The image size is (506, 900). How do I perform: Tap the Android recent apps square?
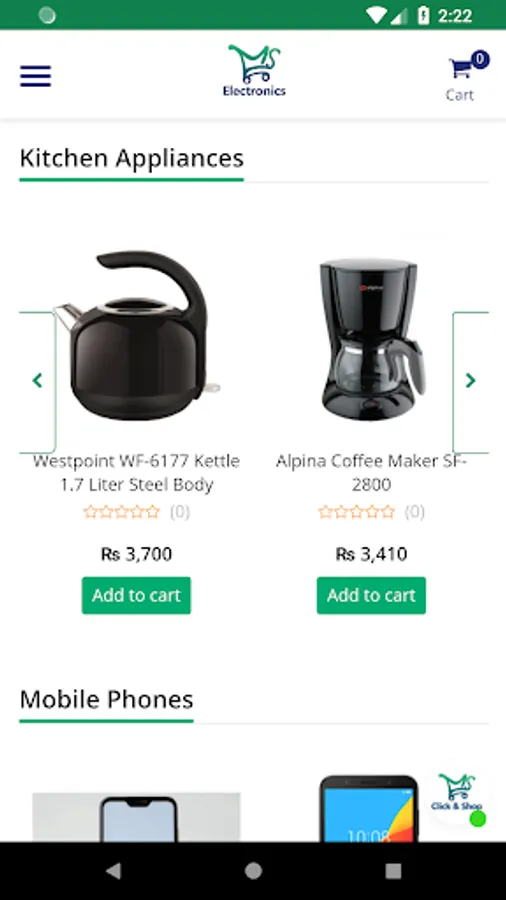(x=393, y=871)
